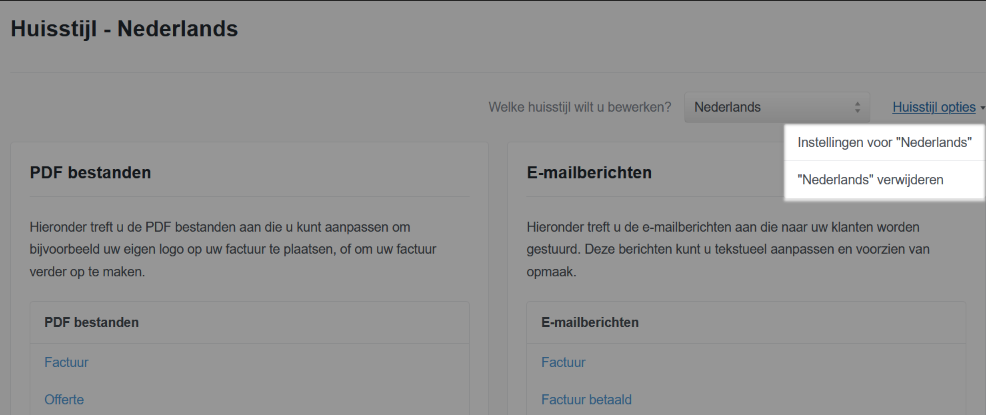Click the large E-mailberichten panel title

pyautogui.click(x=588, y=172)
